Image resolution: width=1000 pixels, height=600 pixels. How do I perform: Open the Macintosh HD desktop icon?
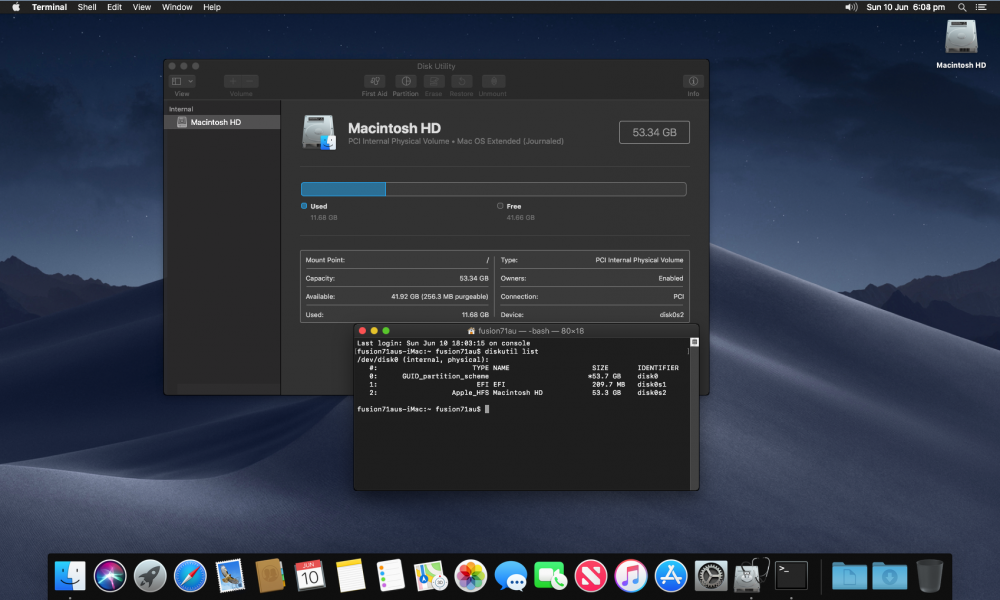[x=961, y=37]
